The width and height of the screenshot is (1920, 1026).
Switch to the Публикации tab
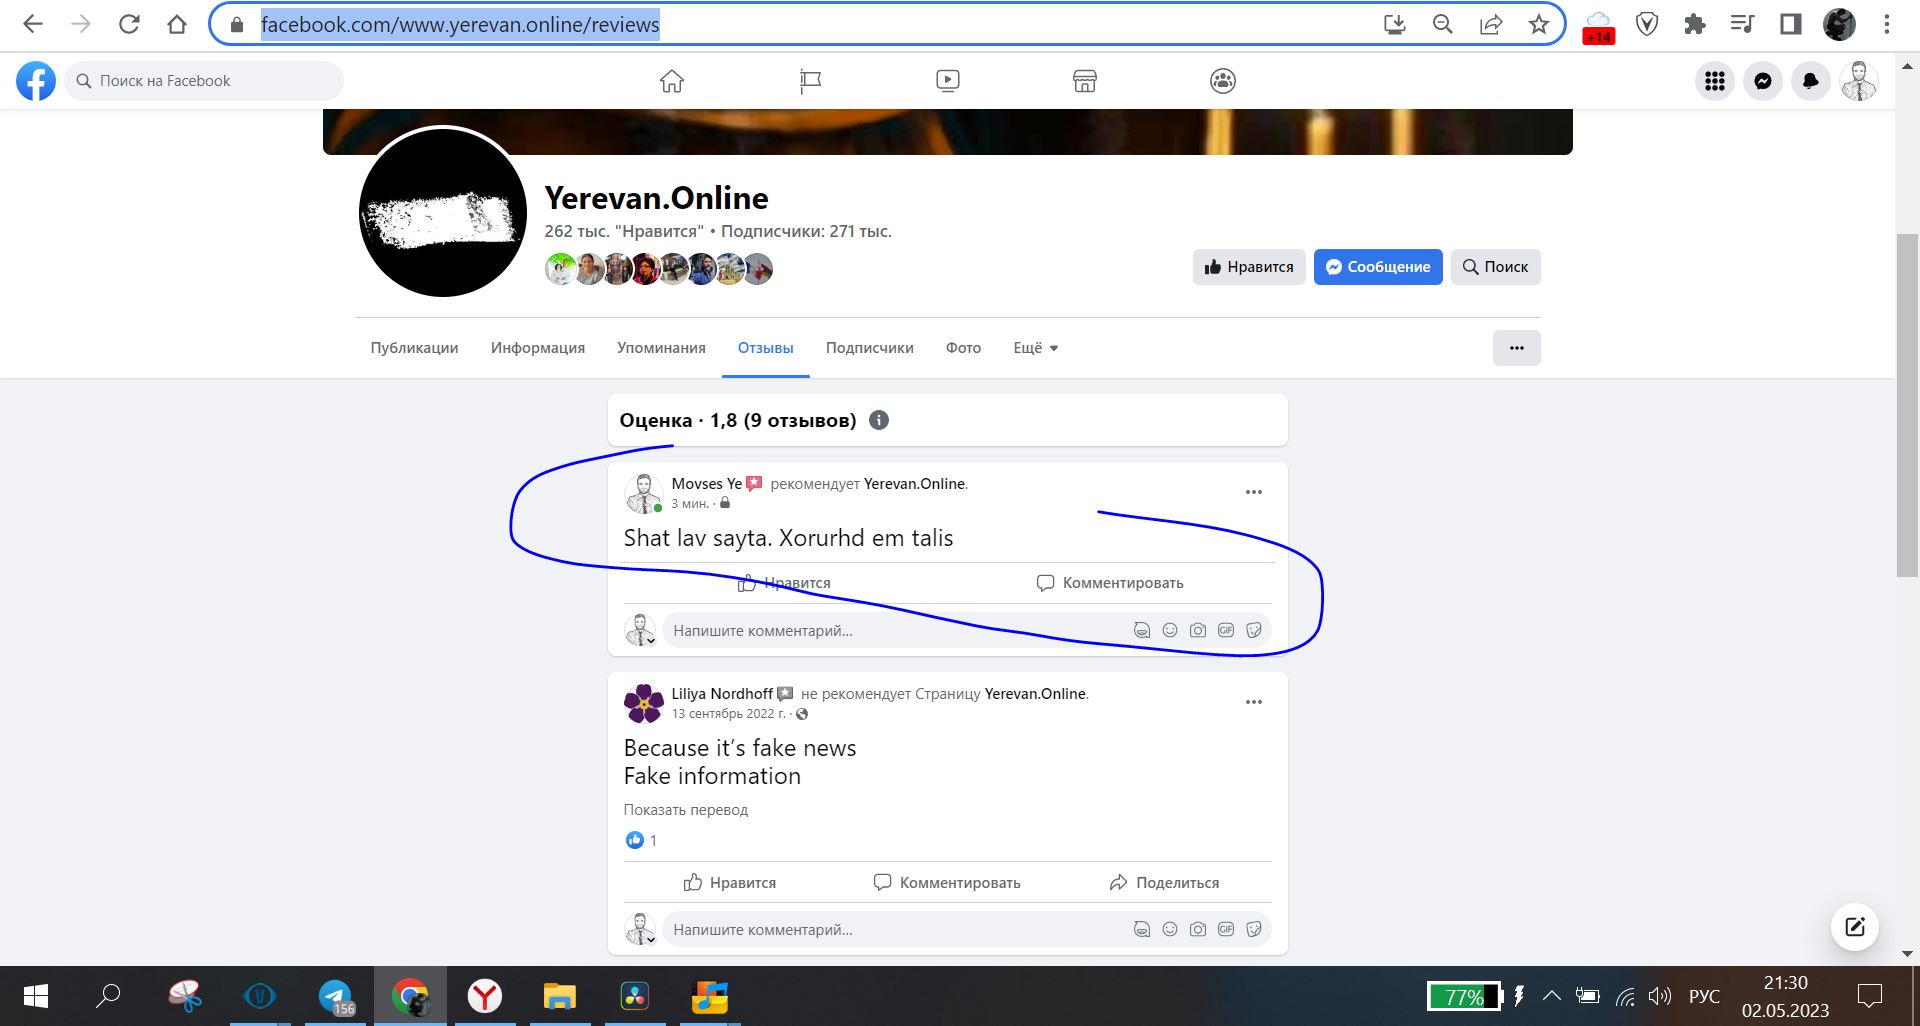414,348
